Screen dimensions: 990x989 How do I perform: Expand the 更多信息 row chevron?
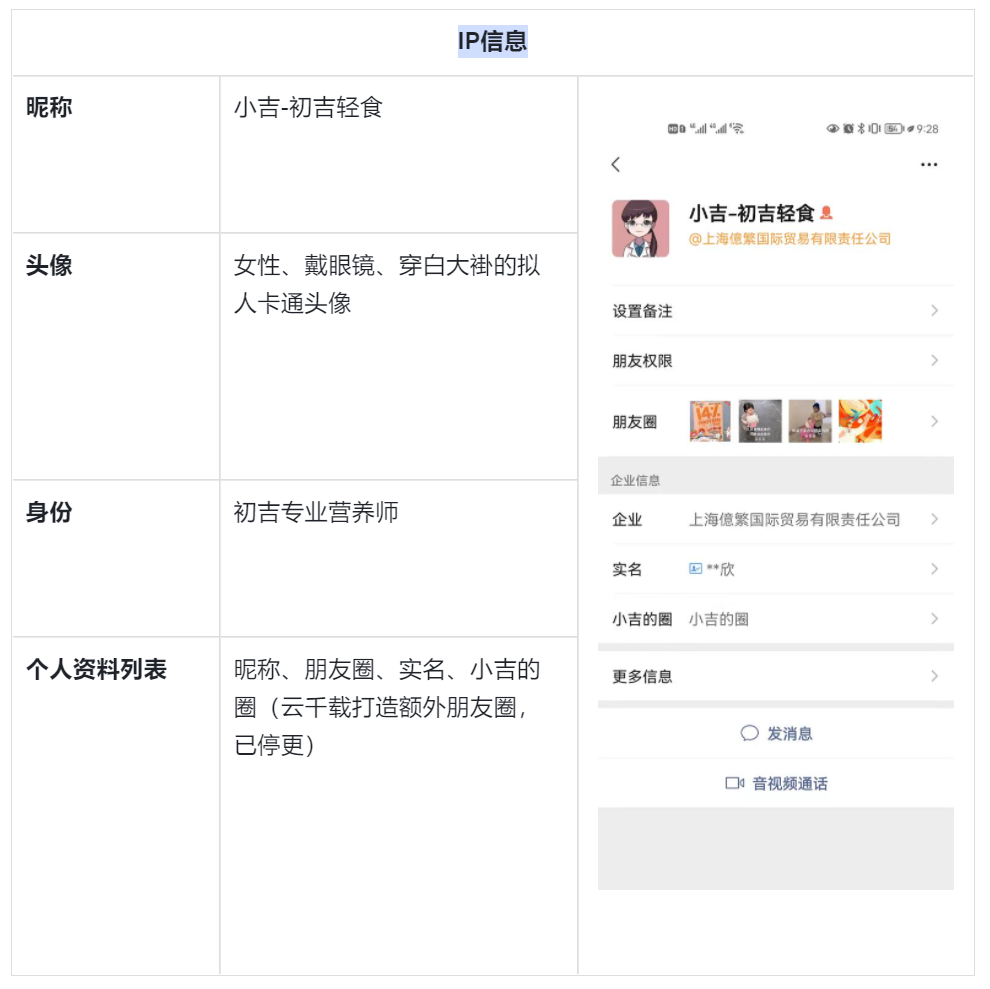coord(934,676)
